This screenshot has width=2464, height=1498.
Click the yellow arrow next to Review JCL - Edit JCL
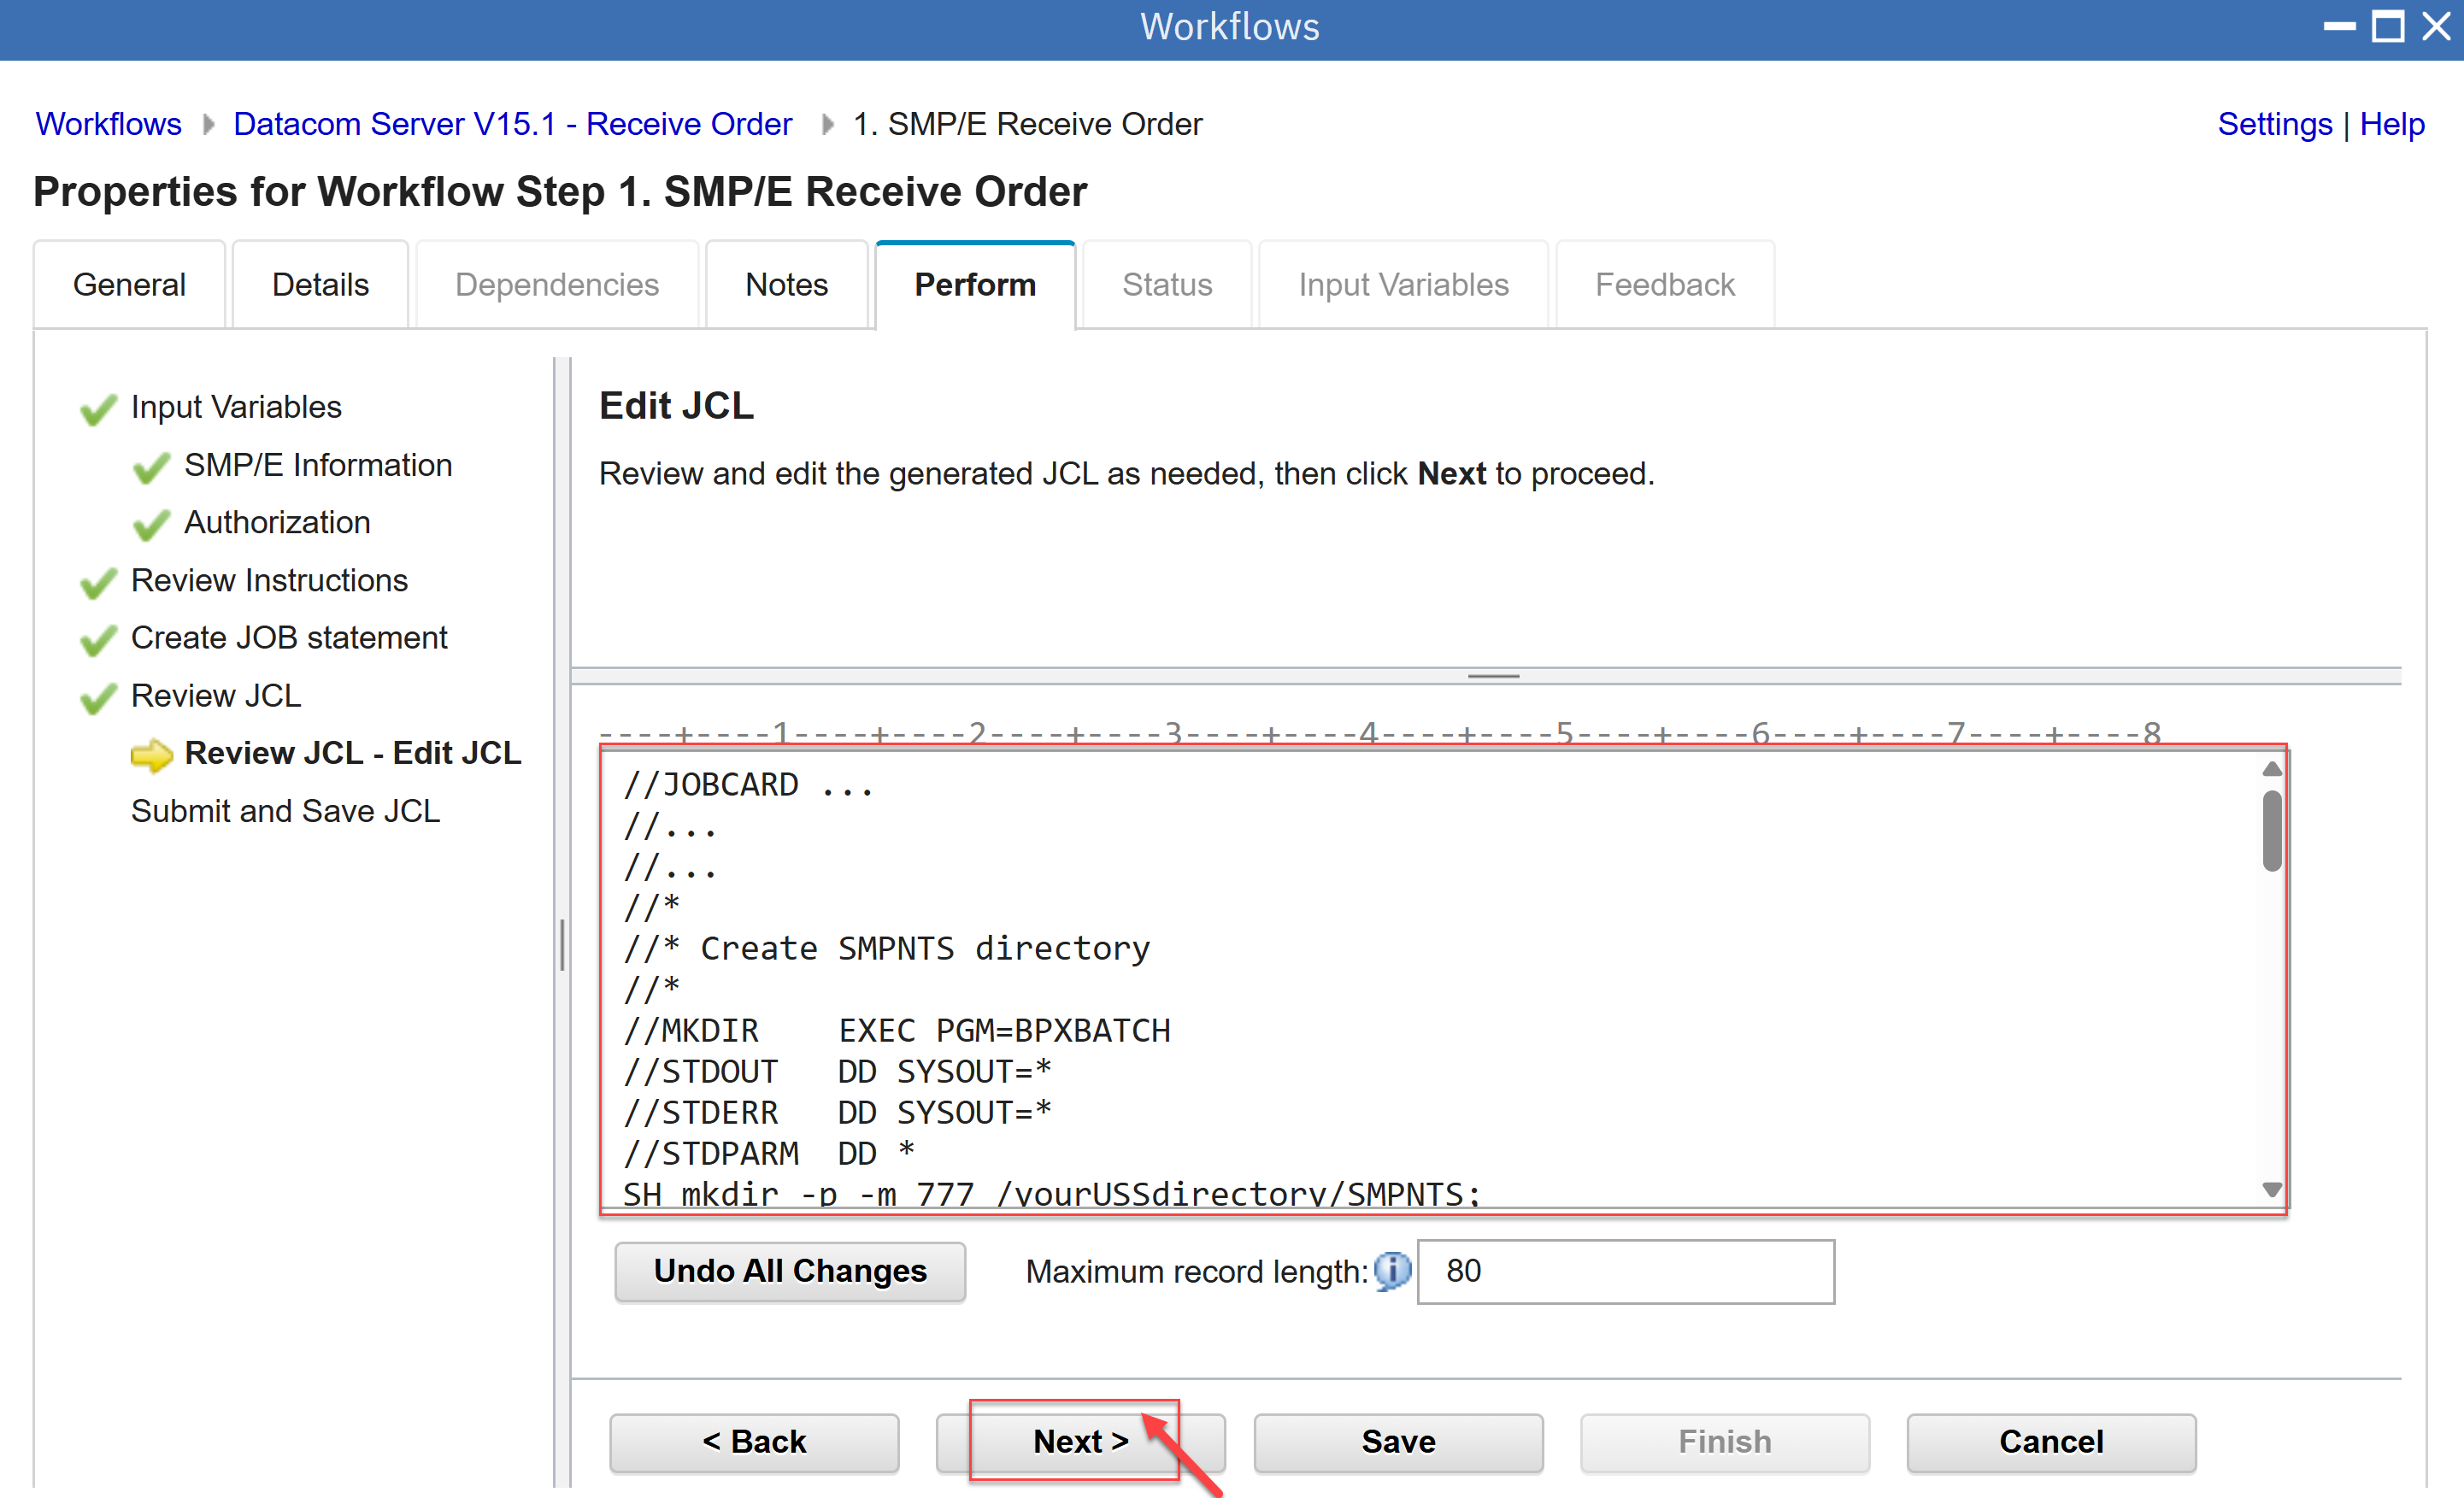tap(151, 755)
